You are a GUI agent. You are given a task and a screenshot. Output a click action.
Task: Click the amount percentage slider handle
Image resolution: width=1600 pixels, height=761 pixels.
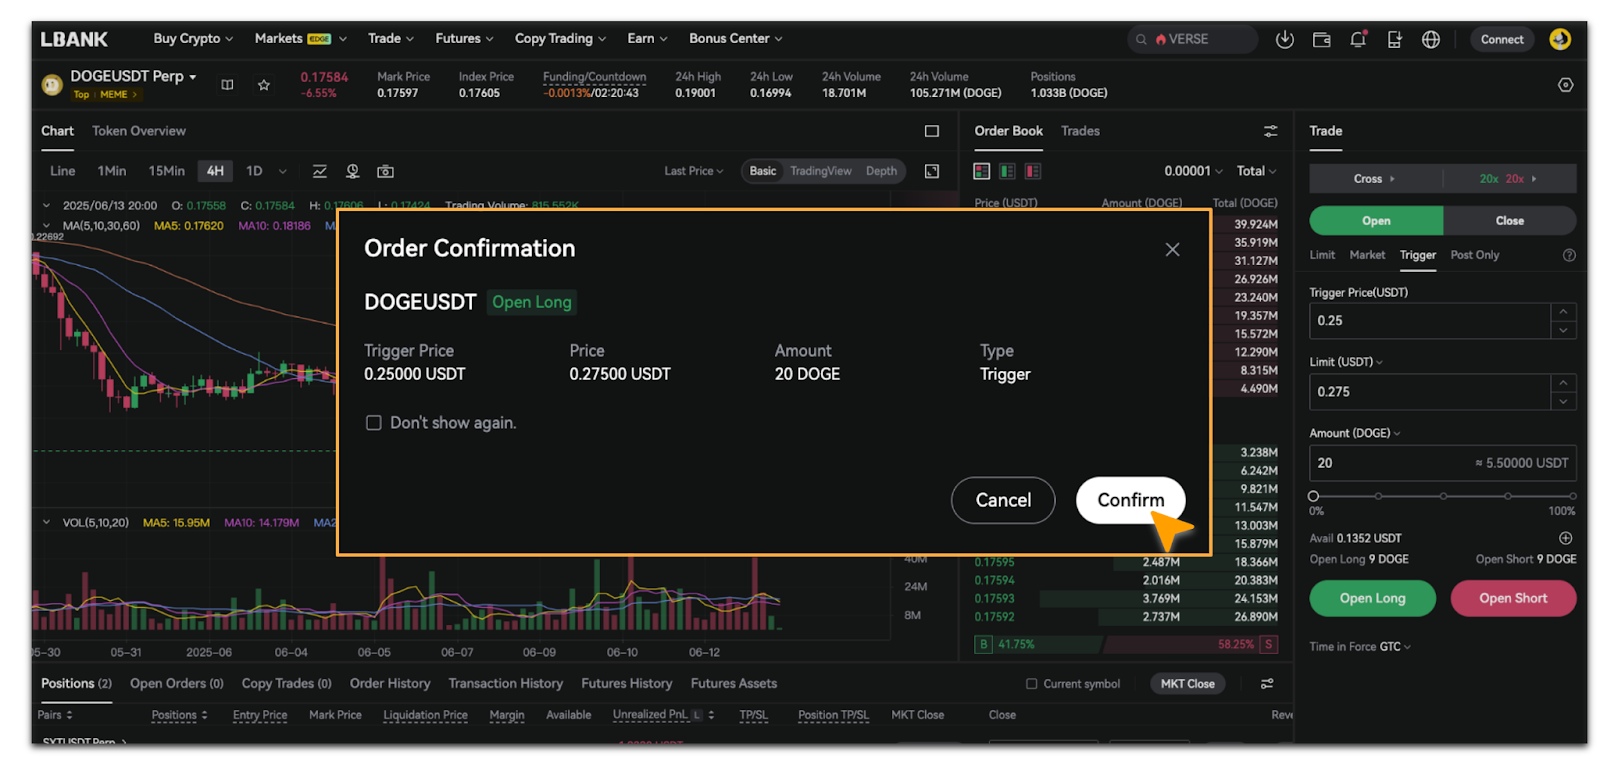point(1313,496)
